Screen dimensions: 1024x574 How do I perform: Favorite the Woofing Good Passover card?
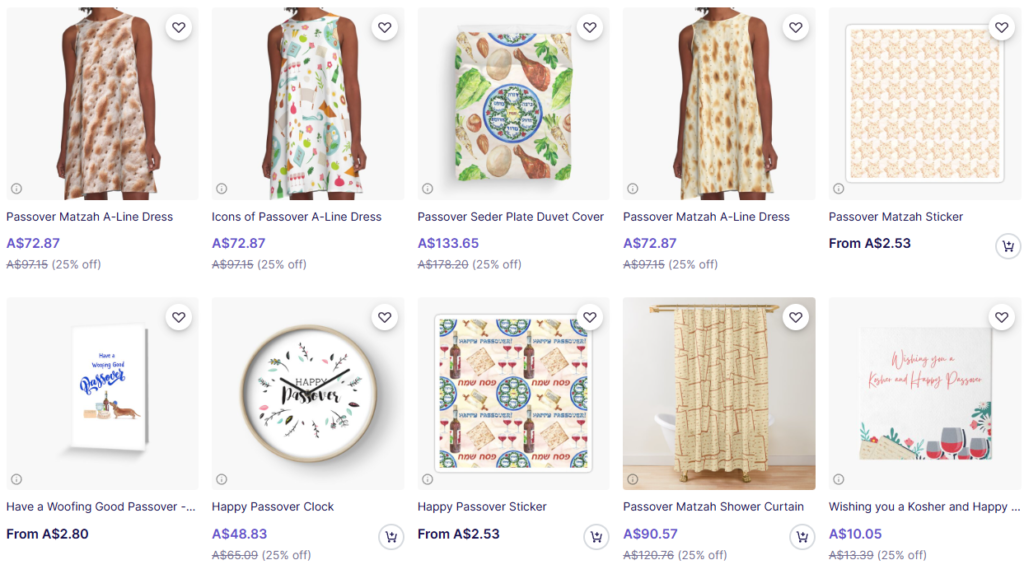point(179,318)
